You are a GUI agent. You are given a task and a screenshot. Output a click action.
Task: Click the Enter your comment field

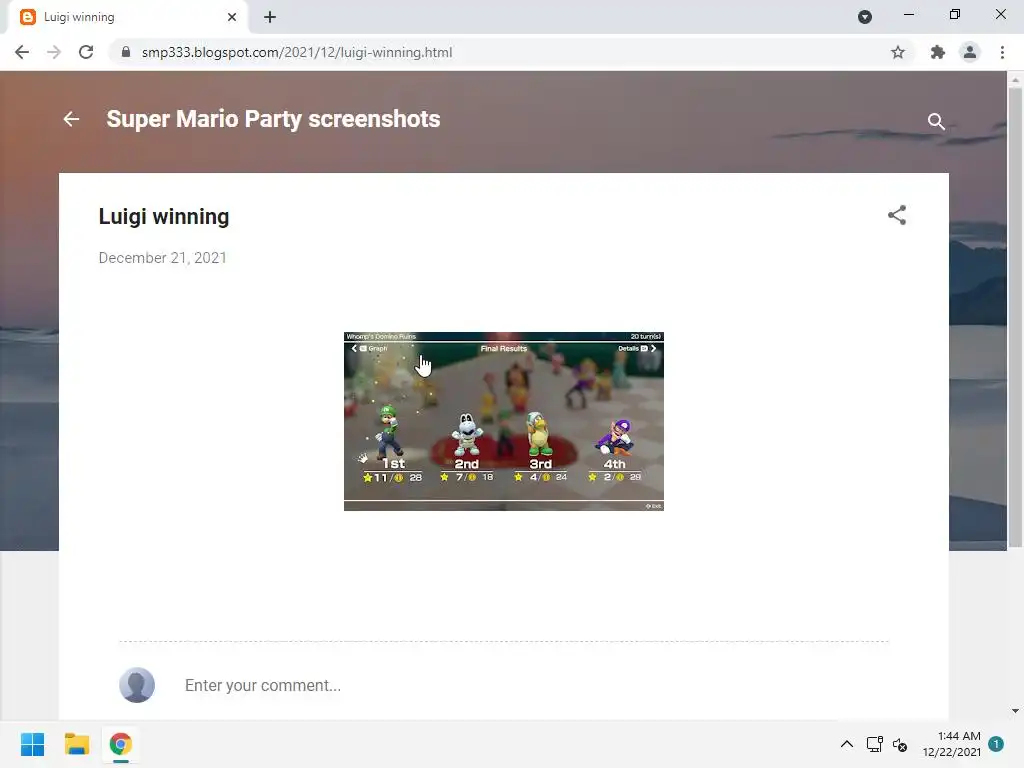point(263,685)
